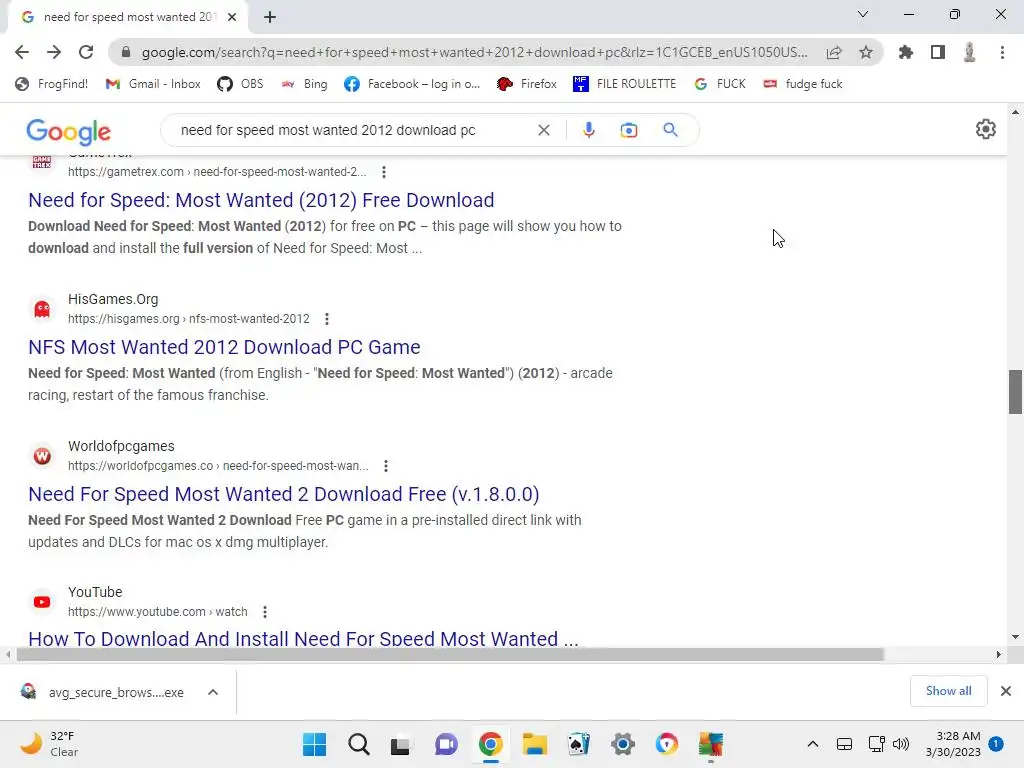Screen dimensions: 1024x768
Task: Open the Facebook log in bookmark
Action: tap(412, 84)
